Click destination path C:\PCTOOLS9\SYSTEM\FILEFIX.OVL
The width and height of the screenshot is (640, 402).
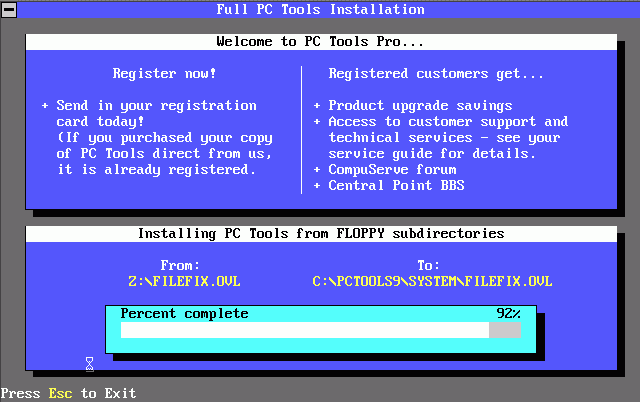432,282
